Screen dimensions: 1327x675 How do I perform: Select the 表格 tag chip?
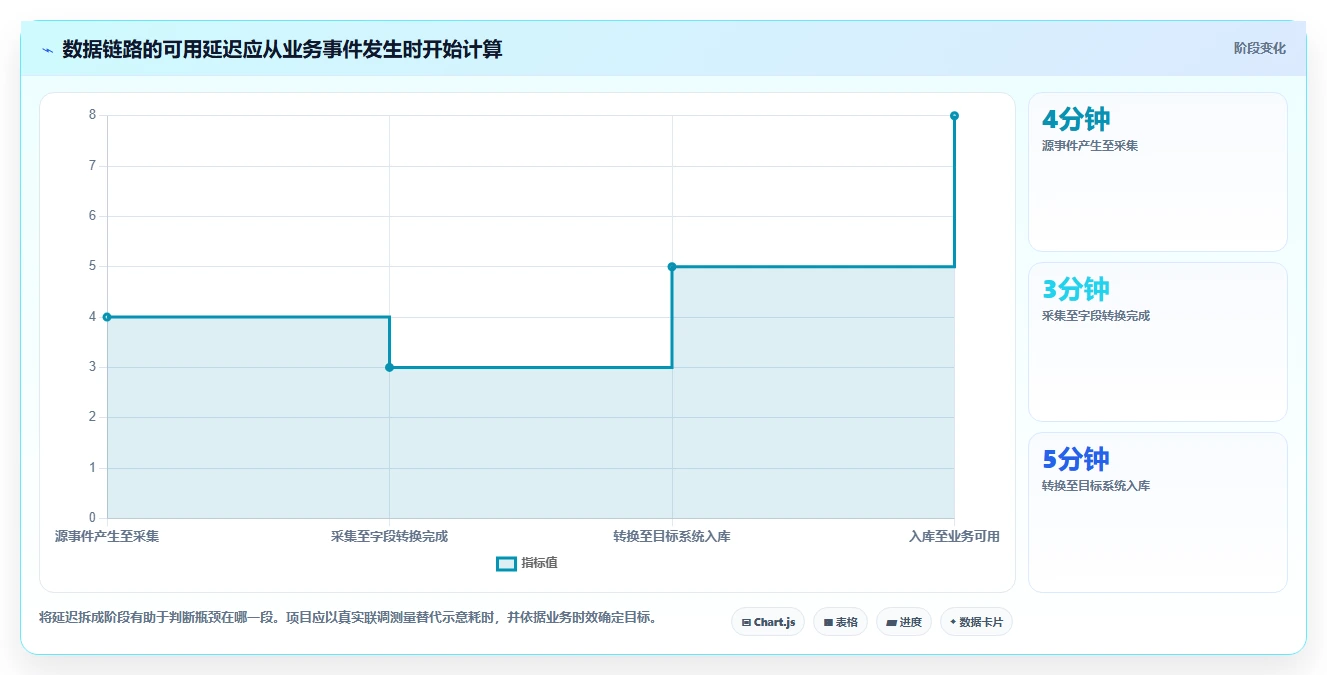pos(841,622)
